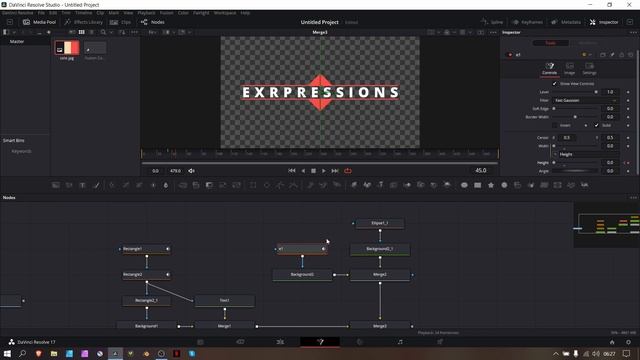Open the Media page icon in the bottom bar
The image size is (640, 360).
coord(200,342)
